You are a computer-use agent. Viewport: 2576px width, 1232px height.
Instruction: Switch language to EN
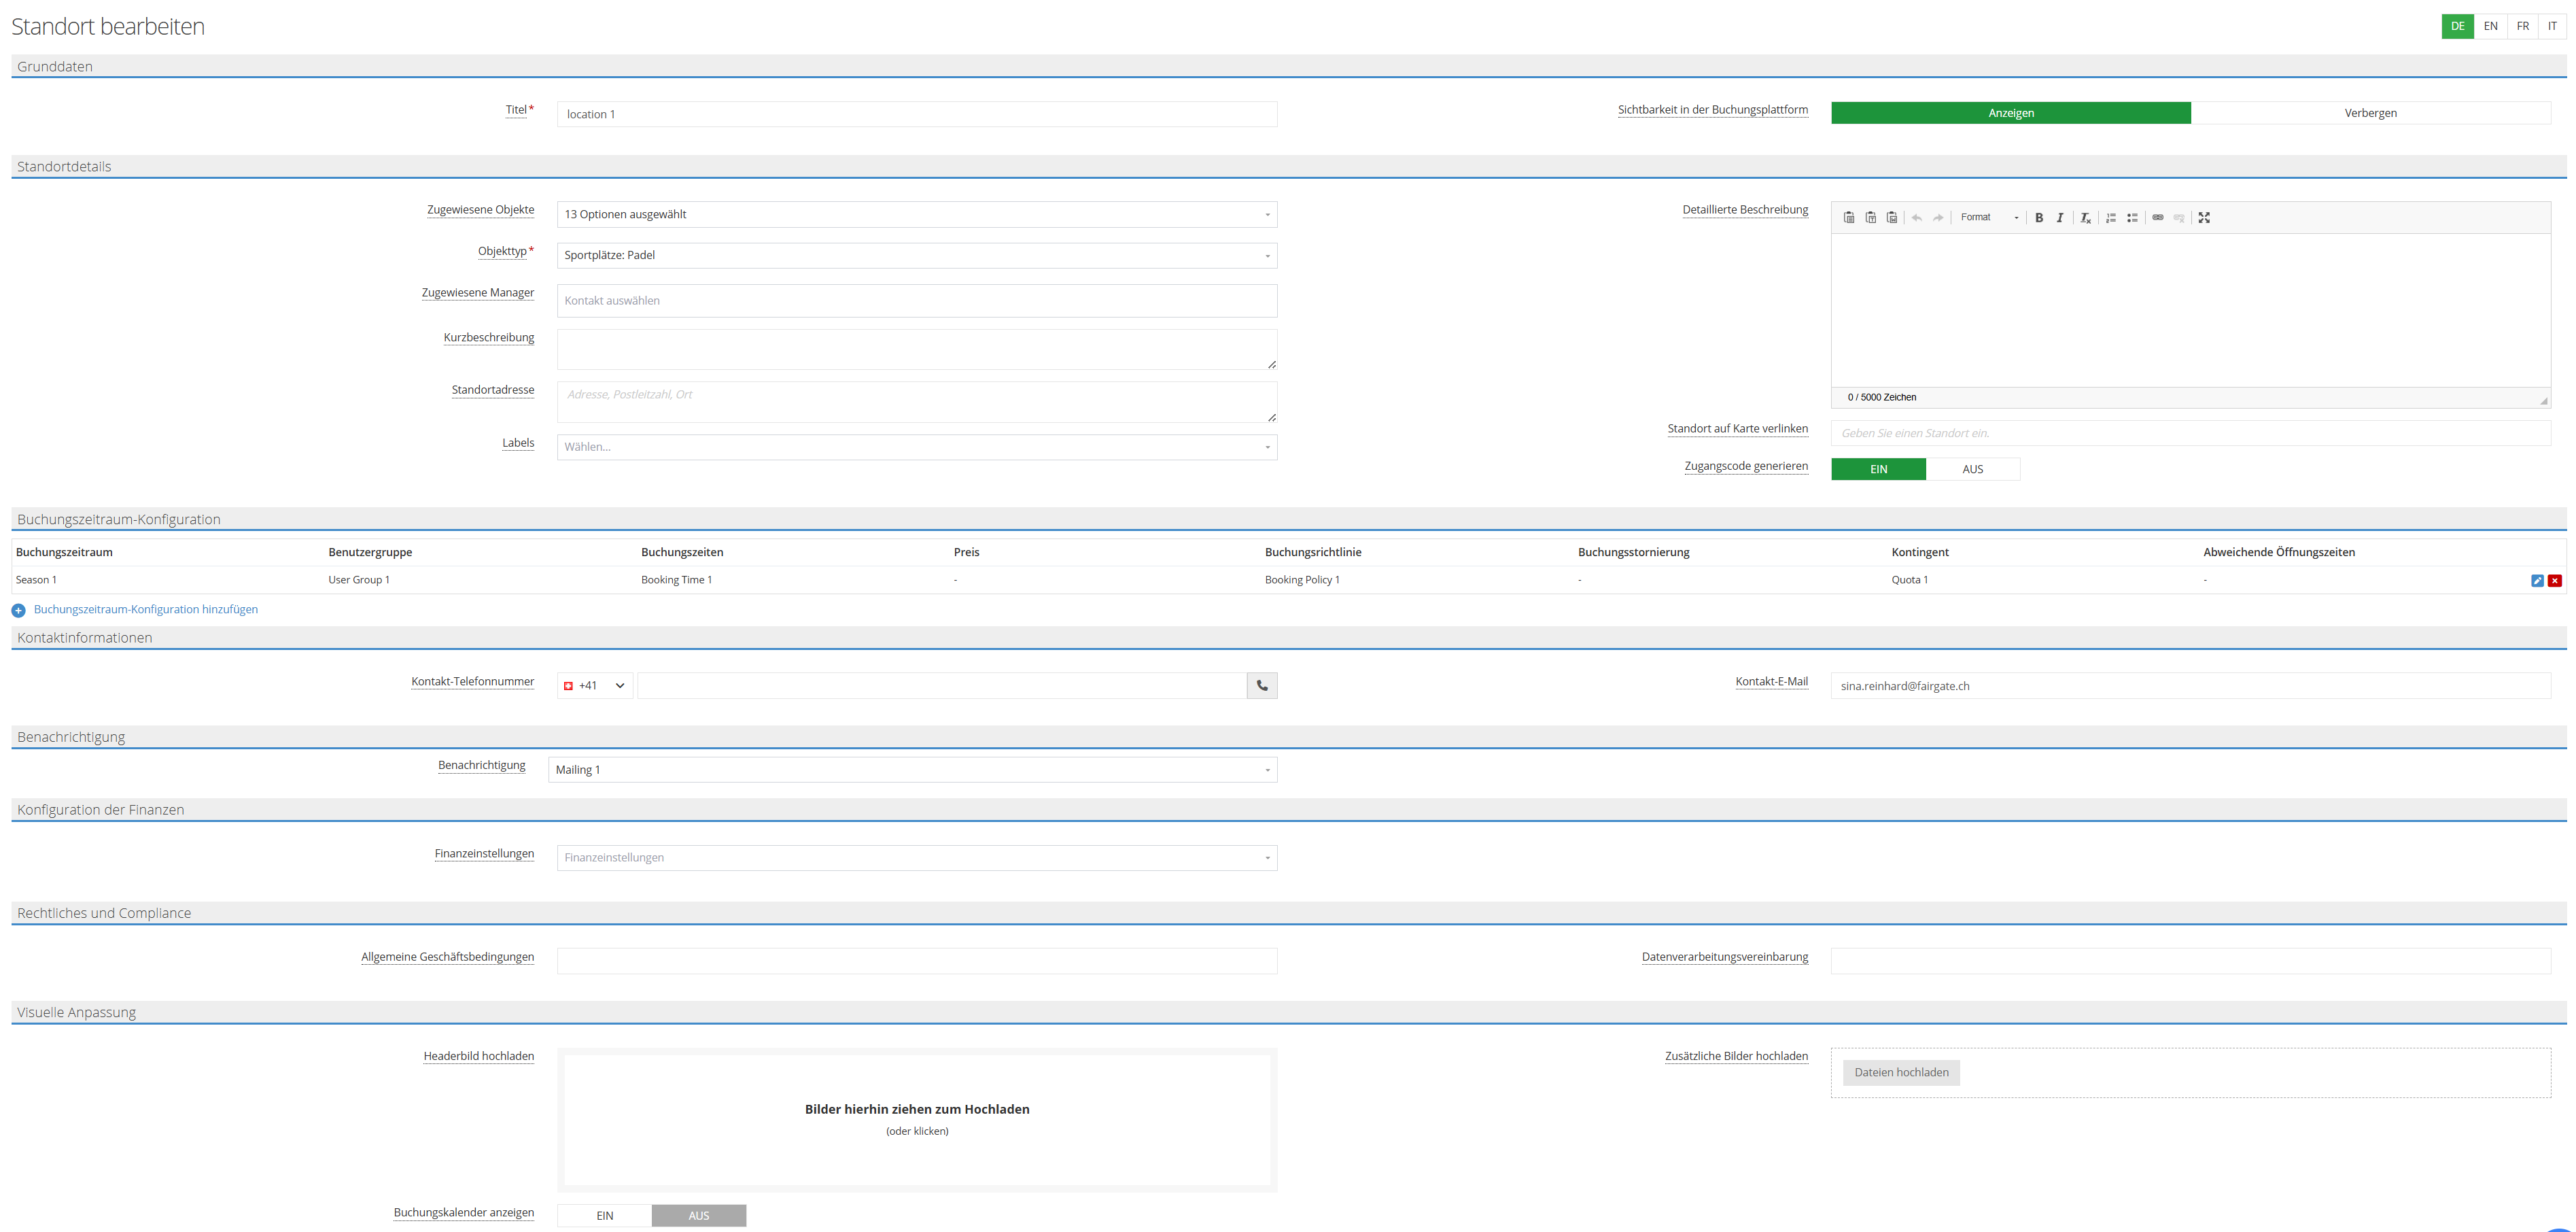click(2490, 26)
